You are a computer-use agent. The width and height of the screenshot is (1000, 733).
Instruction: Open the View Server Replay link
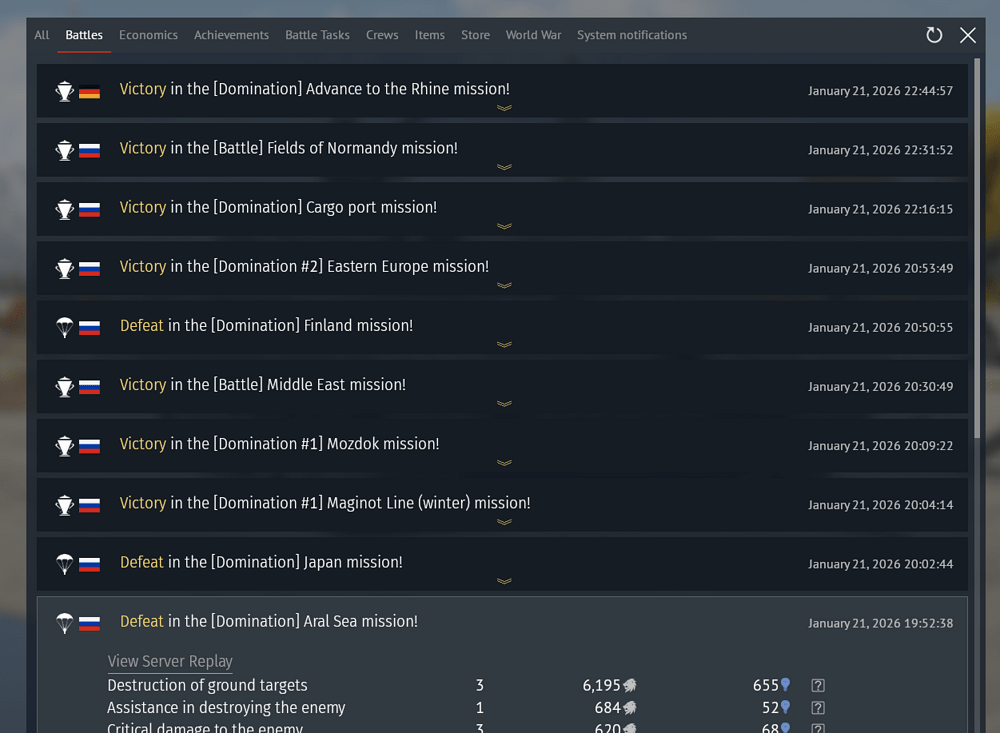pyautogui.click(x=170, y=661)
